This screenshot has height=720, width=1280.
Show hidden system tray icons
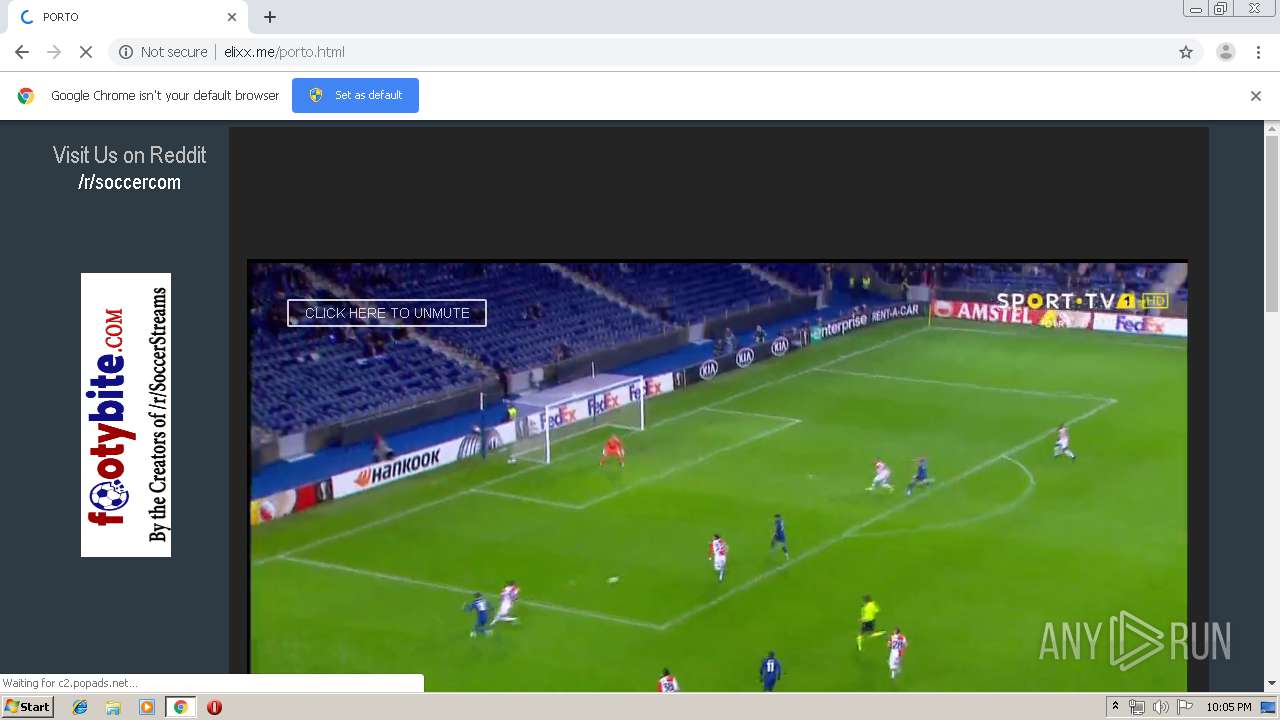(x=1115, y=707)
